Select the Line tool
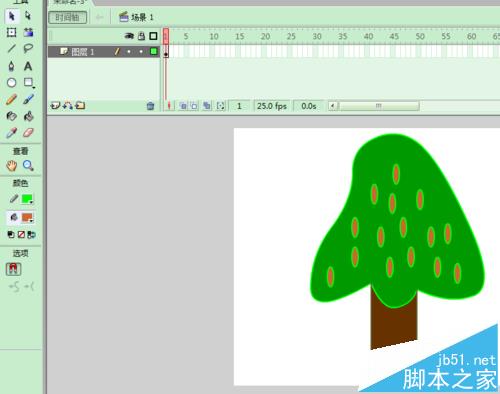The height and width of the screenshot is (394, 500). pyautogui.click(x=12, y=49)
